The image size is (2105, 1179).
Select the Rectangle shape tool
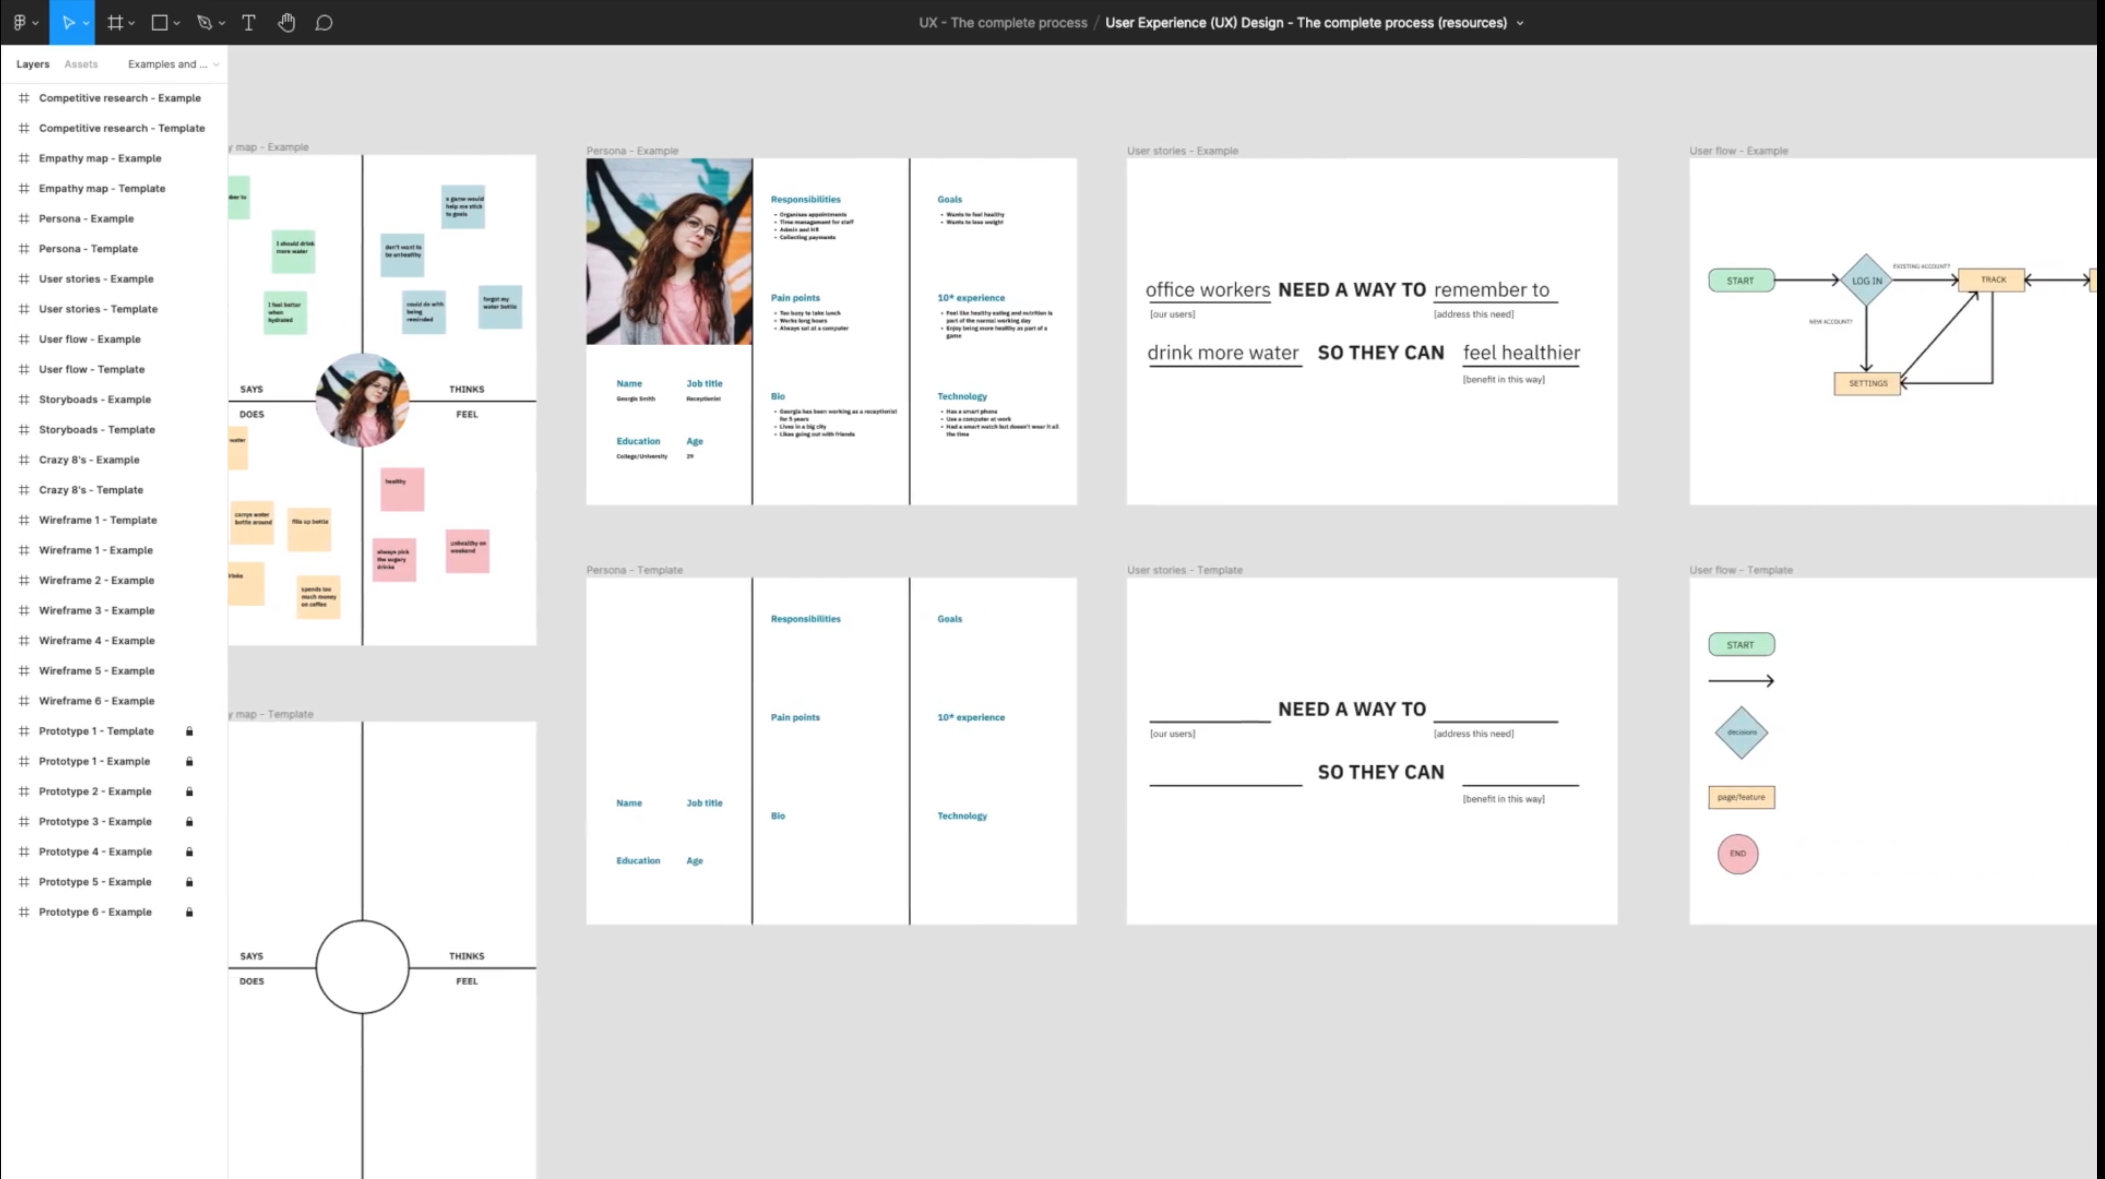pos(160,22)
